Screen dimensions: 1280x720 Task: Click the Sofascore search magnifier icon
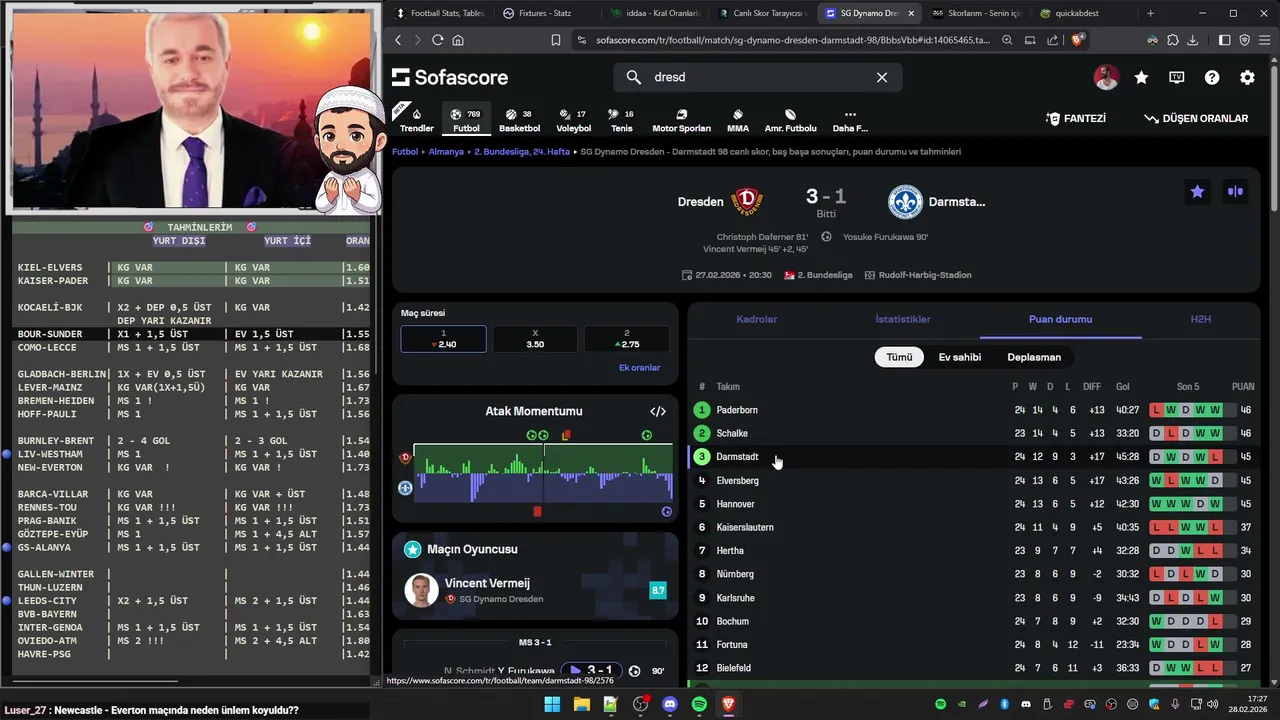[633, 77]
